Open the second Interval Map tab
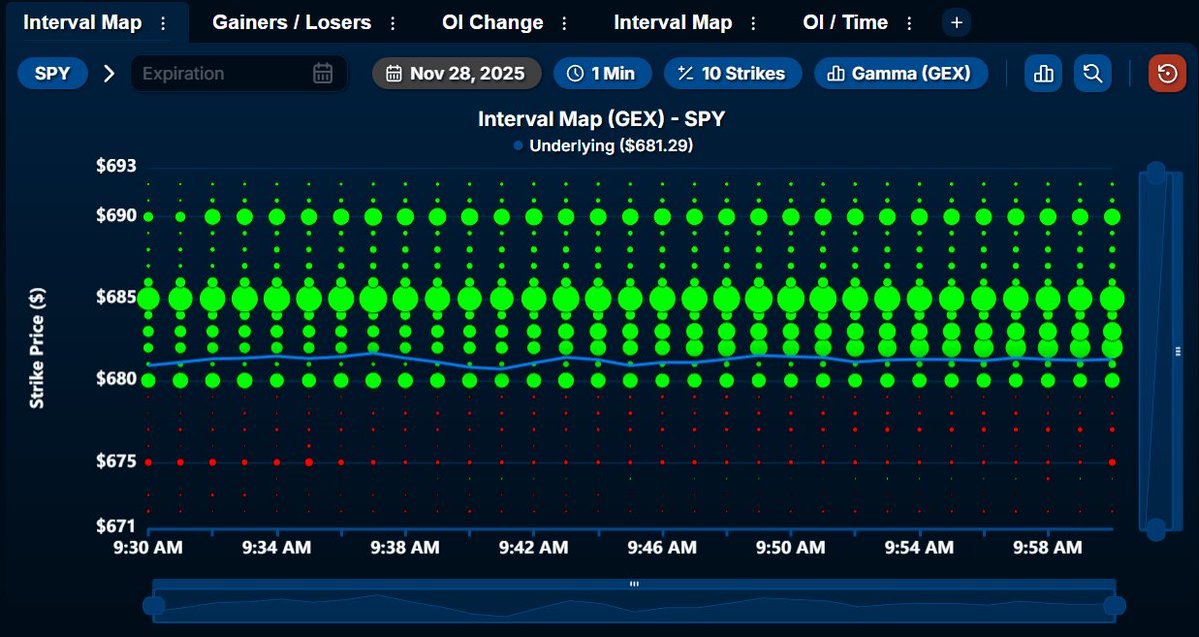The image size is (1199, 637). coord(672,21)
